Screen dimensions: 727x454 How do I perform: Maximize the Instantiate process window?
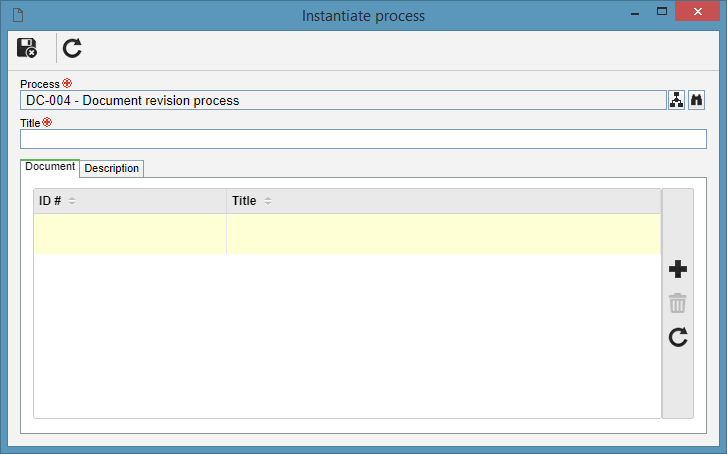[662, 12]
